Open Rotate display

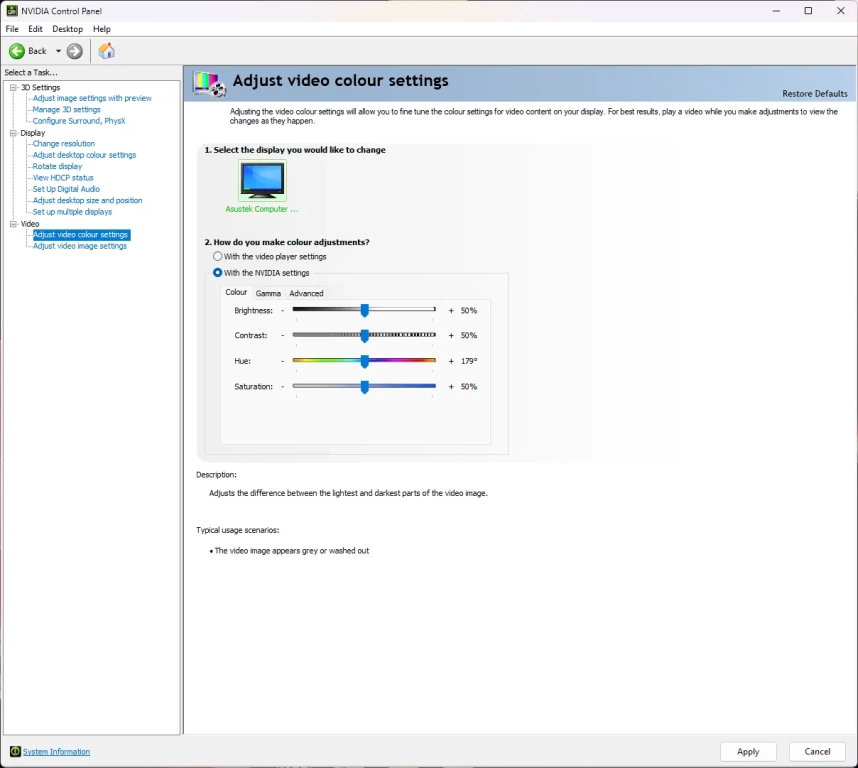57,166
